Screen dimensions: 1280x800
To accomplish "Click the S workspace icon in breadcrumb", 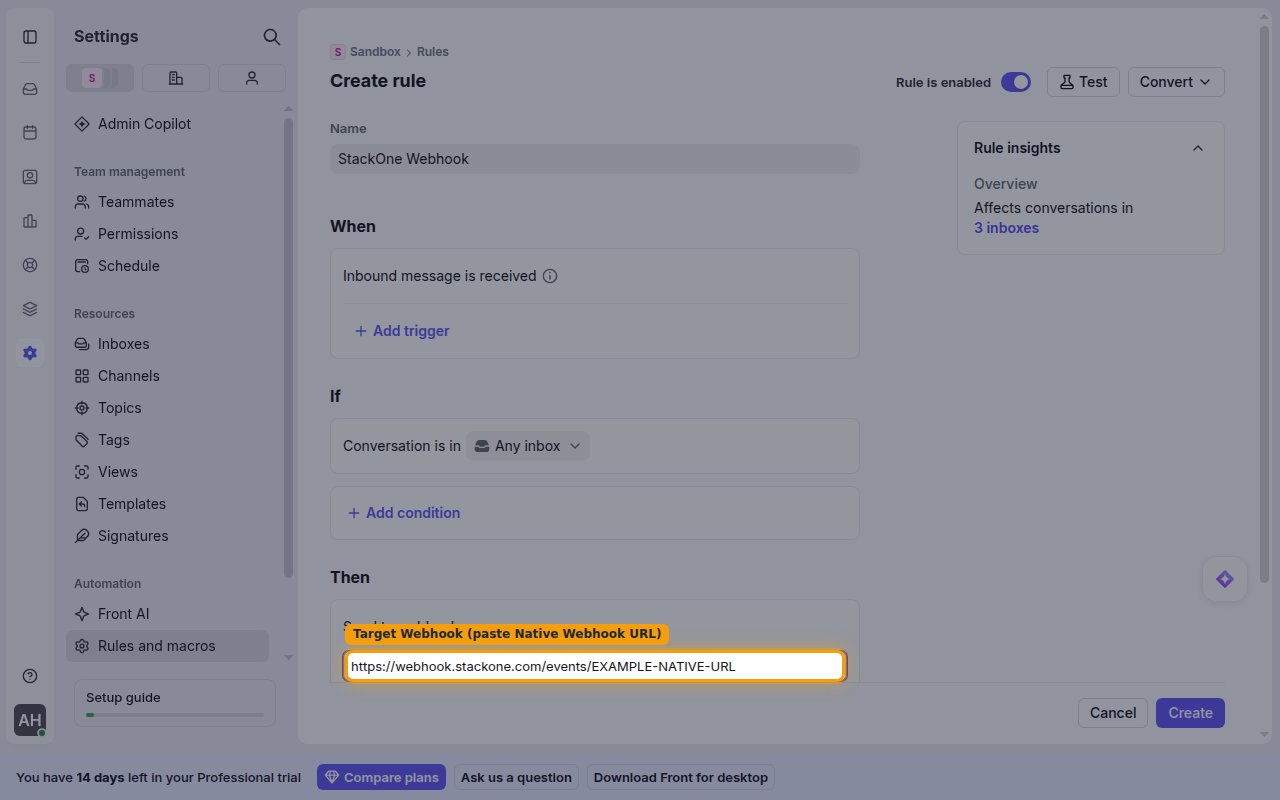I will (x=338, y=52).
